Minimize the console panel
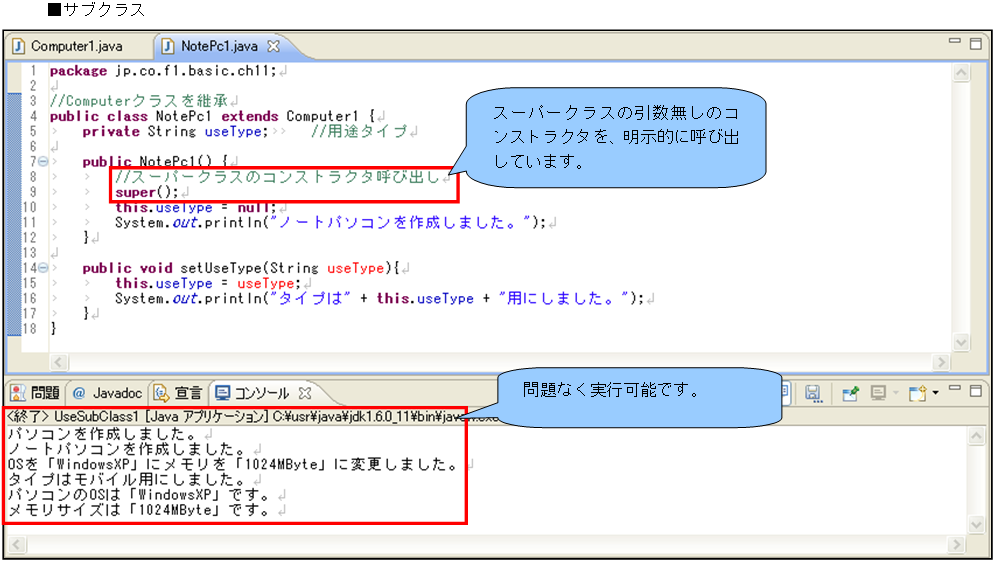The height and width of the screenshot is (564, 995). click(956, 388)
